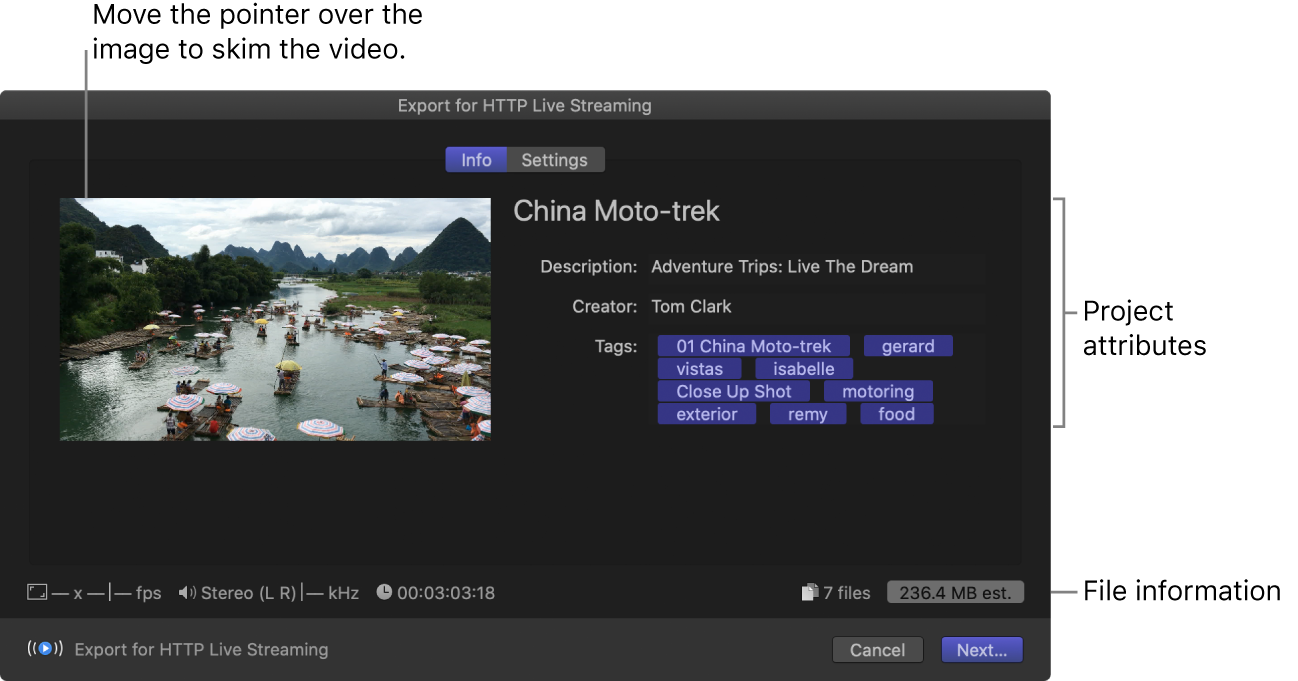The height and width of the screenshot is (681, 1298).
Task: Switch to the Info tab
Action: coord(476,159)
